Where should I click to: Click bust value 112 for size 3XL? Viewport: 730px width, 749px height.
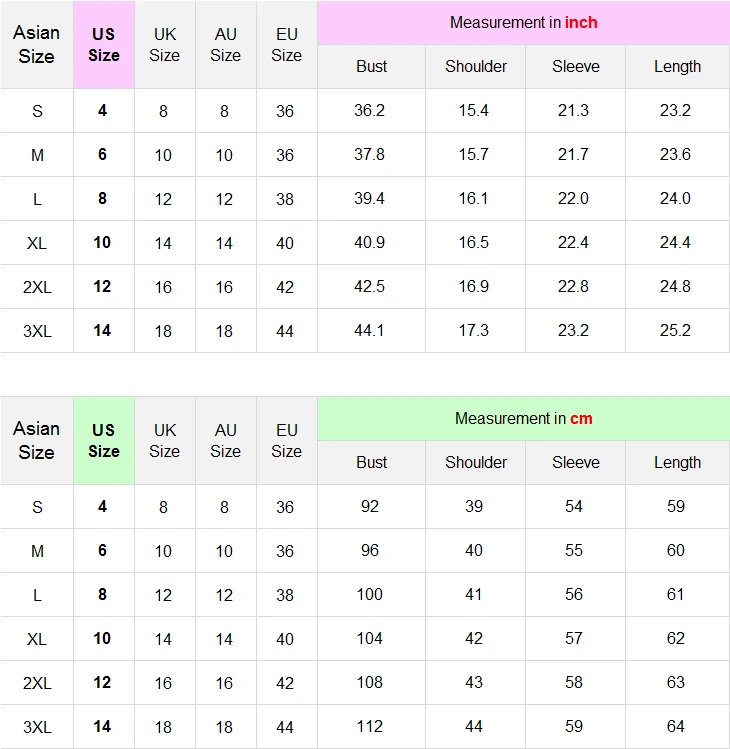[370, 726]
